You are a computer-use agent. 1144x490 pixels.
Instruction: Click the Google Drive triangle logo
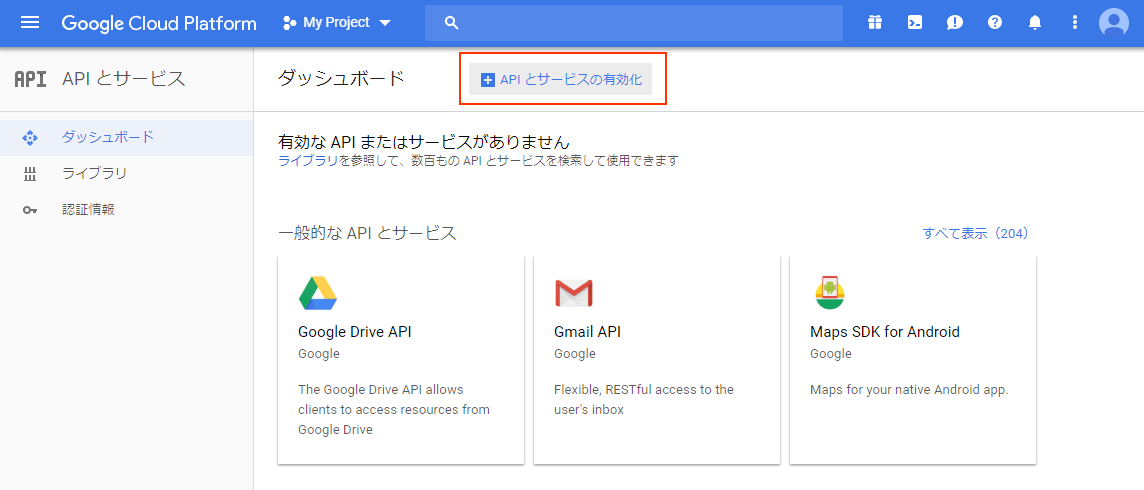click(317, 294)
